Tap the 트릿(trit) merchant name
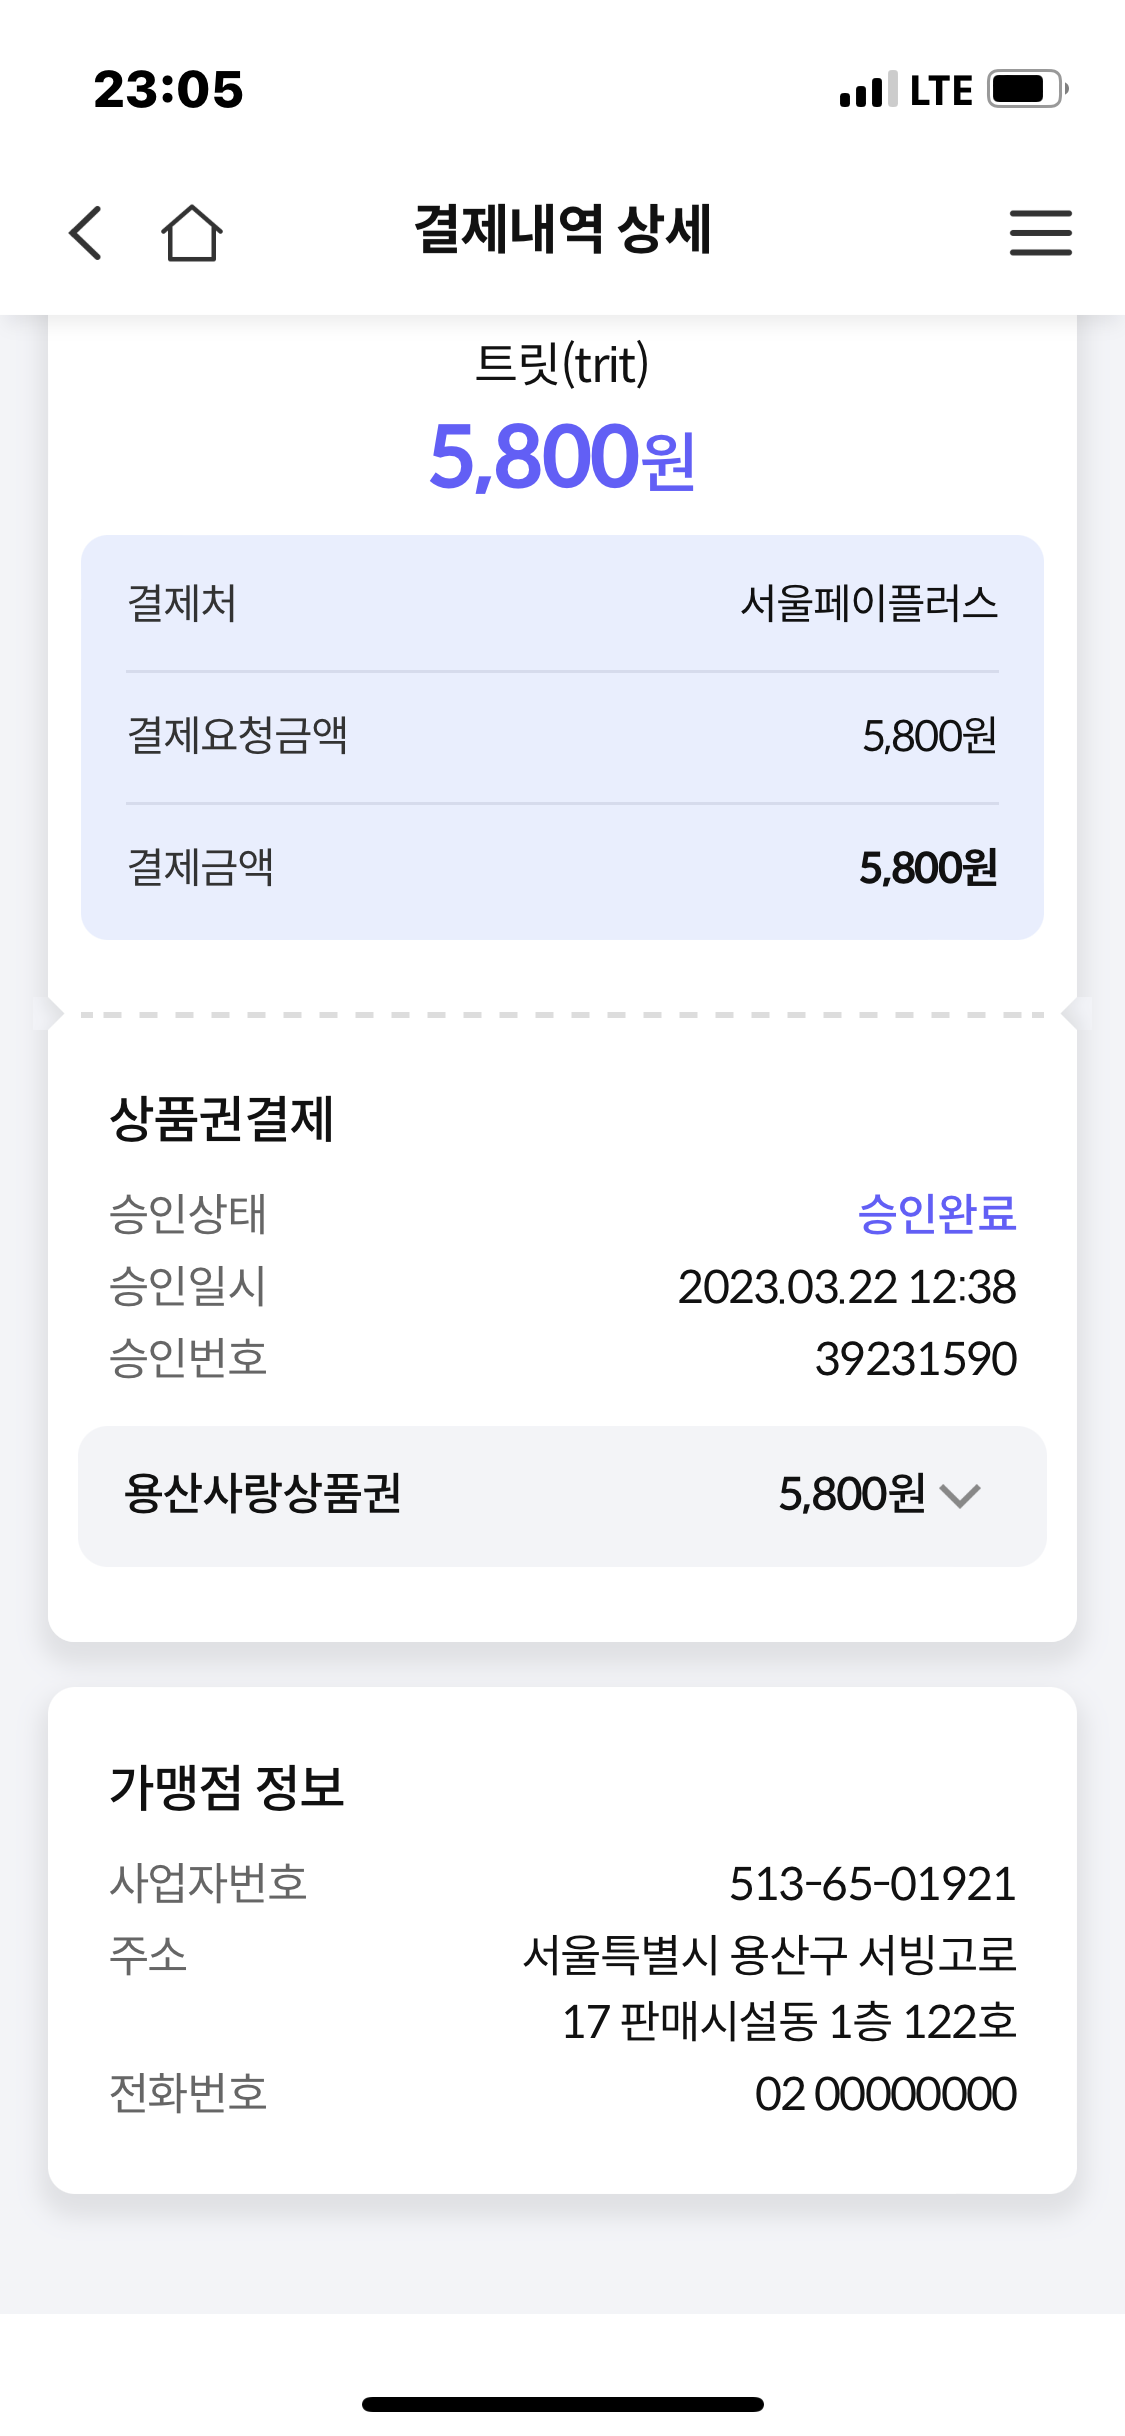 tap(562, 364)
